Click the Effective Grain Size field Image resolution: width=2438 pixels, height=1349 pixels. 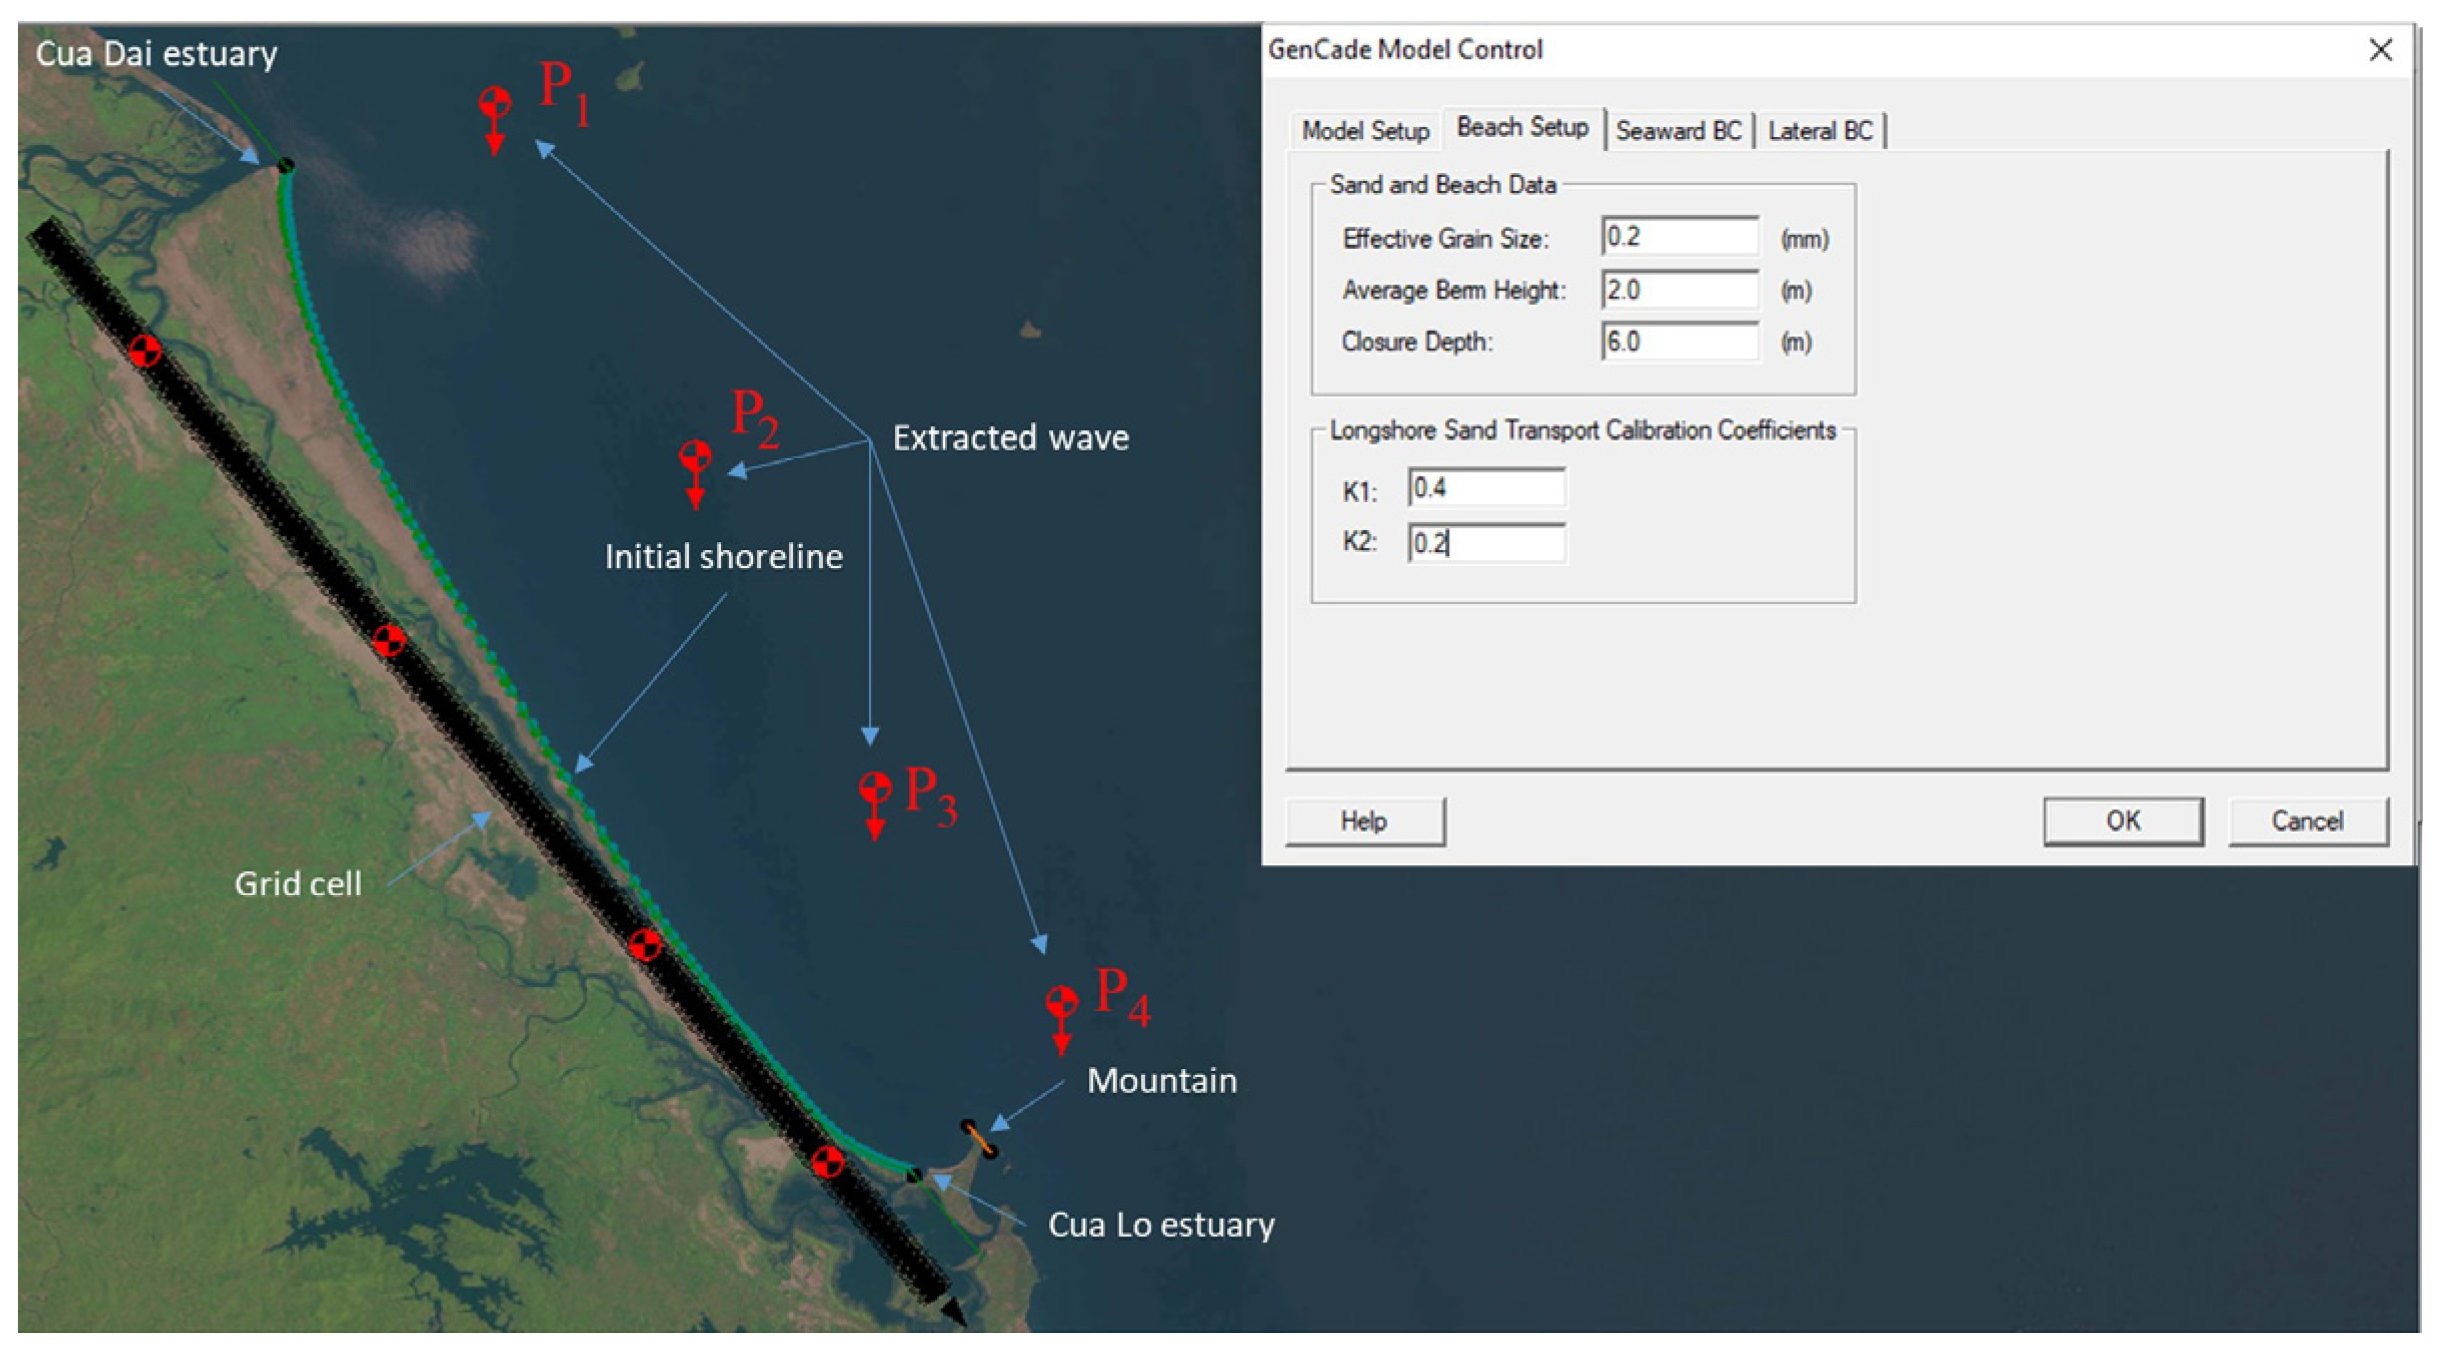pyautogui.click(x=1678, y=238)
